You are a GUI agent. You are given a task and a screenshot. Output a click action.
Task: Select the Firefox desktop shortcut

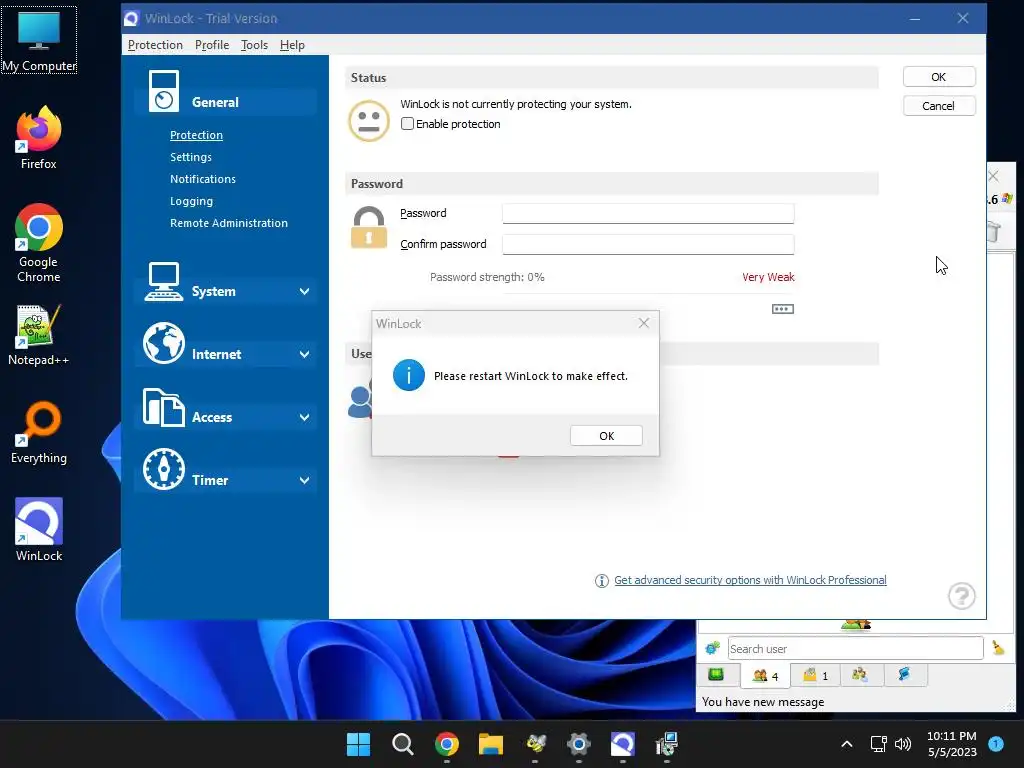point(39,138)
